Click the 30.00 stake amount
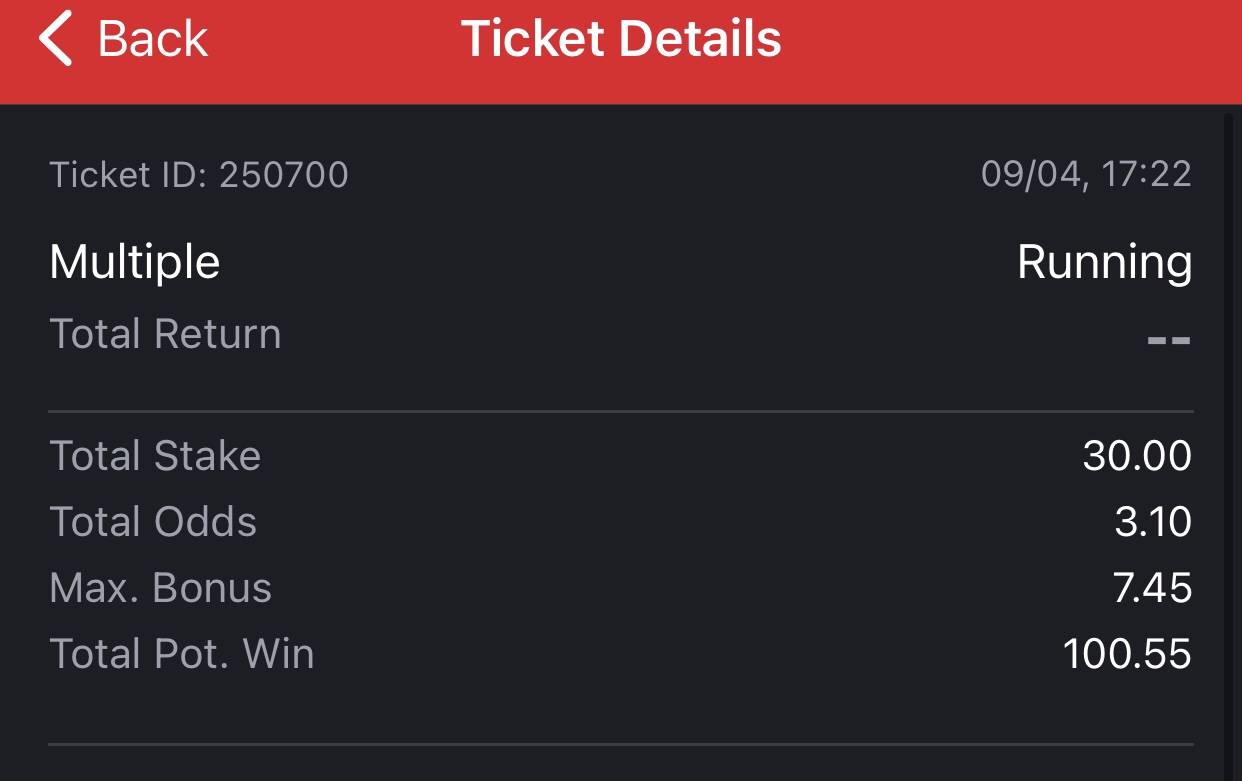This screenshot has width=1242, height=781. [x=1137, y=456]
